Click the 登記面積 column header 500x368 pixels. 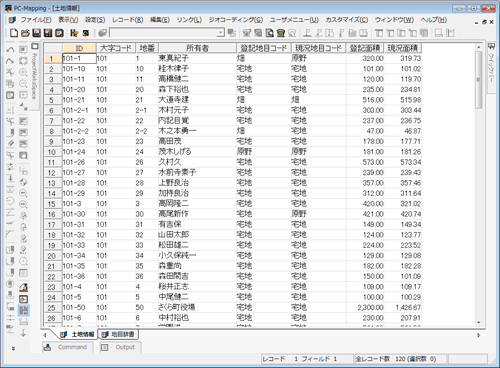[365, 48]
